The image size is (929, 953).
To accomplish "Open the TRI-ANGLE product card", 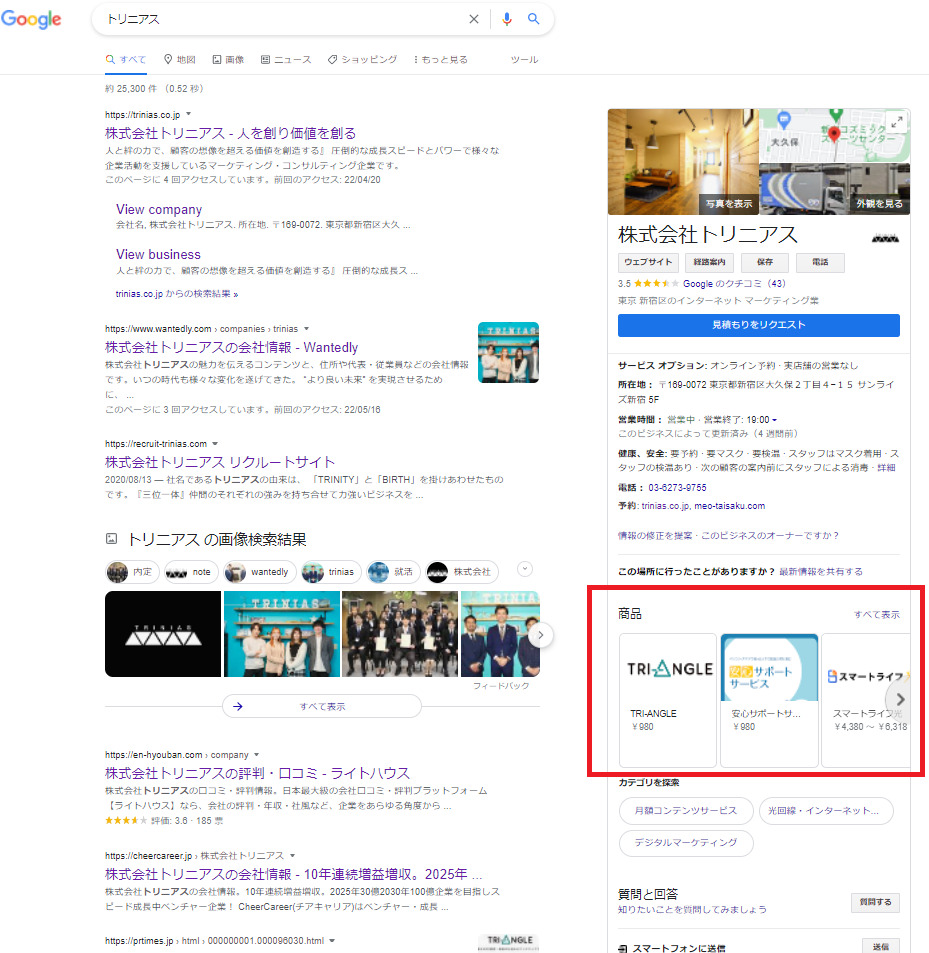I will point(668,700).
